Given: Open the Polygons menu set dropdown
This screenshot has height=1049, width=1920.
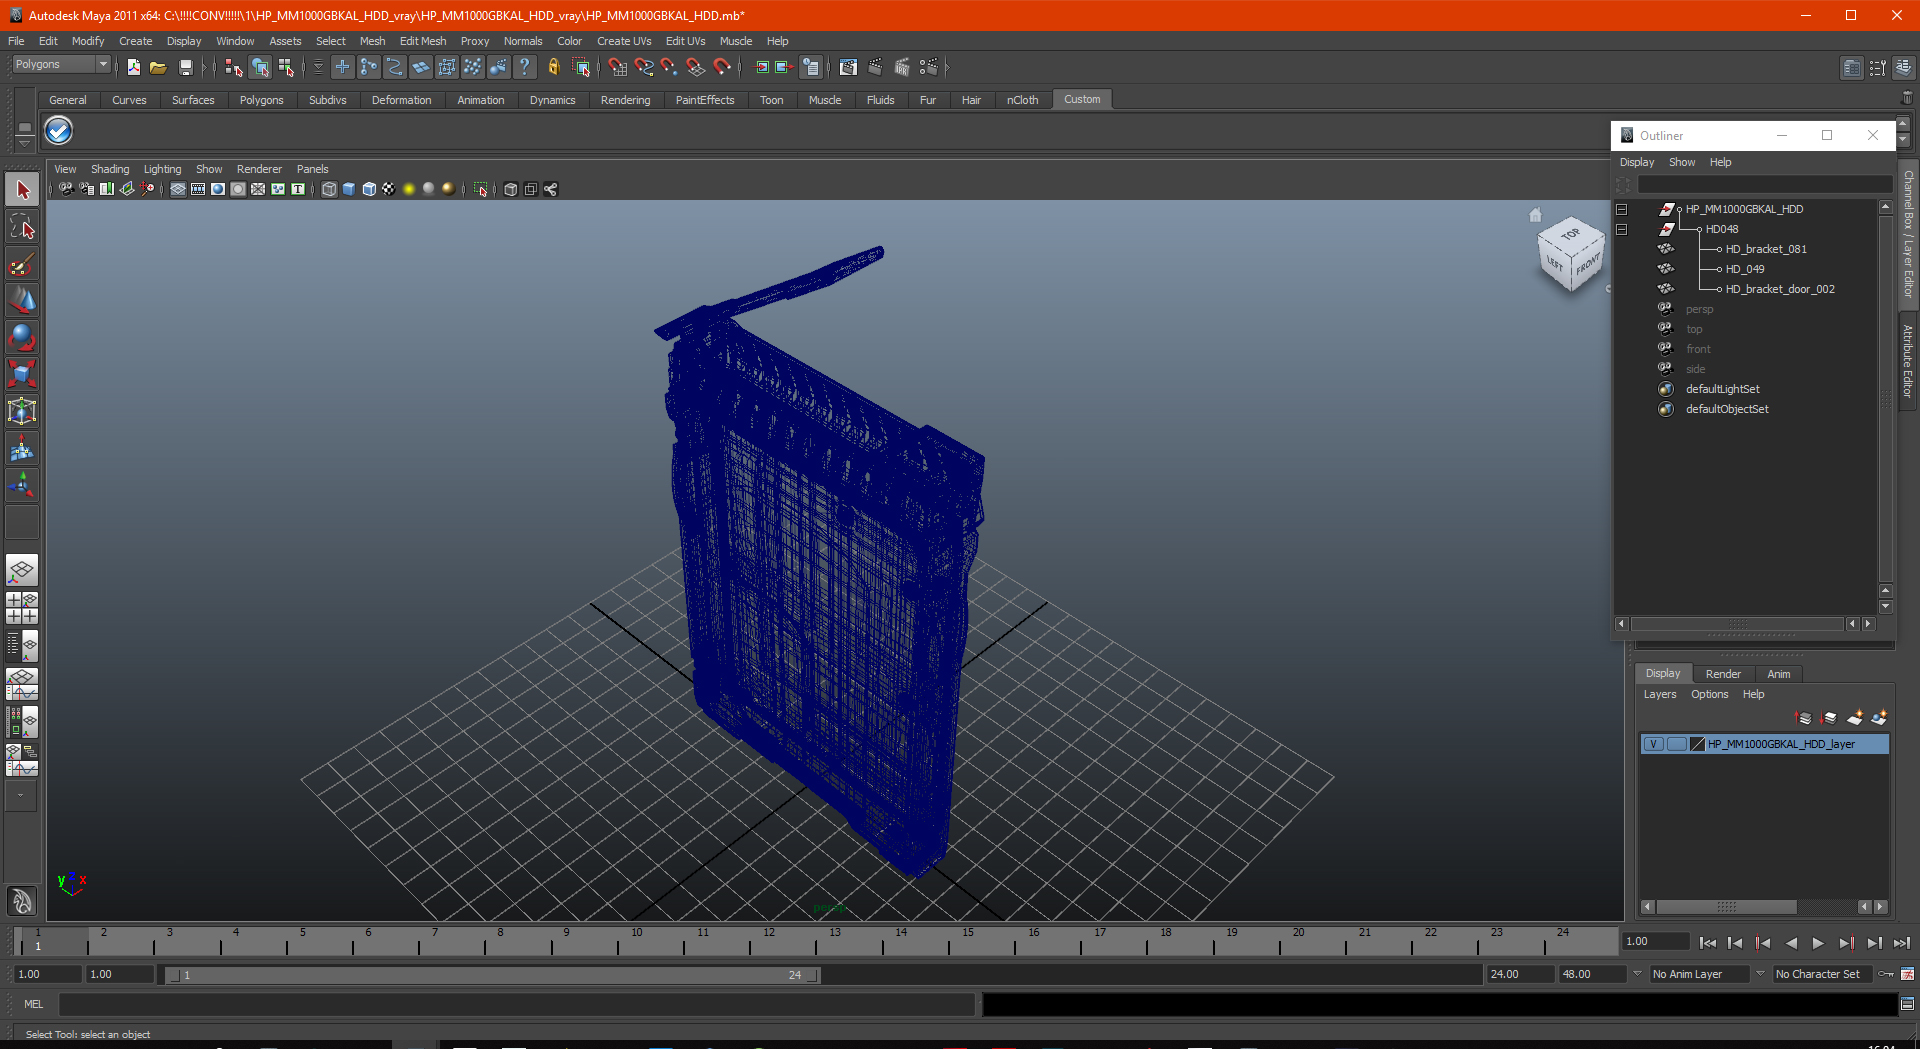Looking at the screenshot, I should pos(61,64).
